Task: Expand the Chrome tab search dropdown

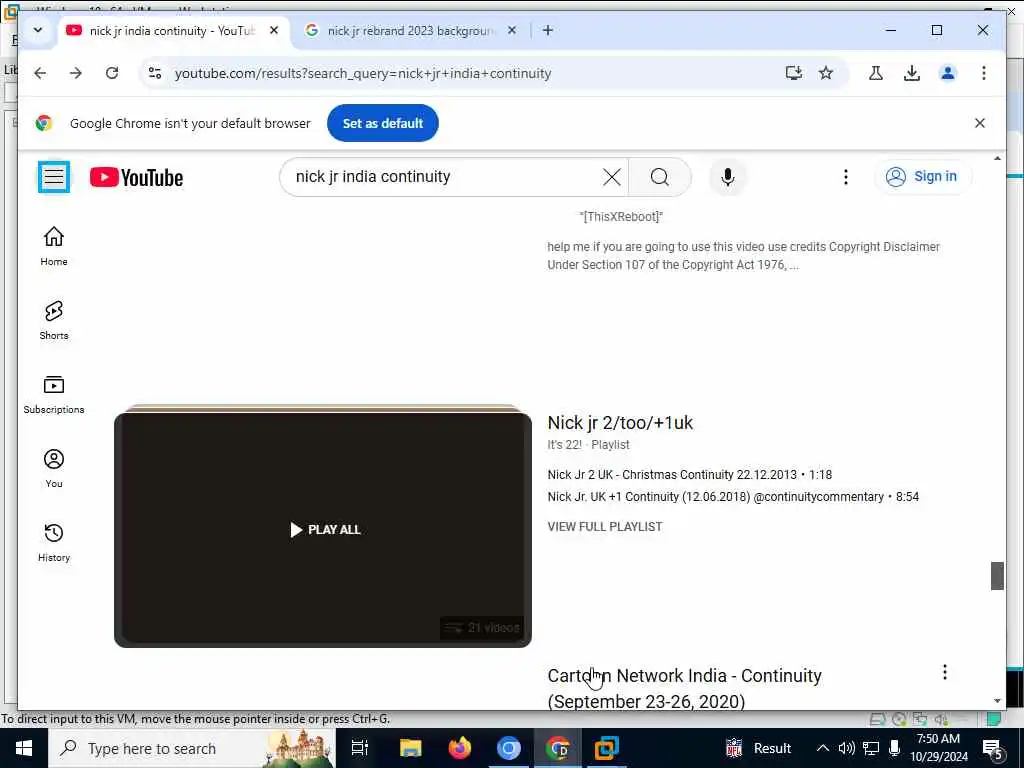Action: 38,30
